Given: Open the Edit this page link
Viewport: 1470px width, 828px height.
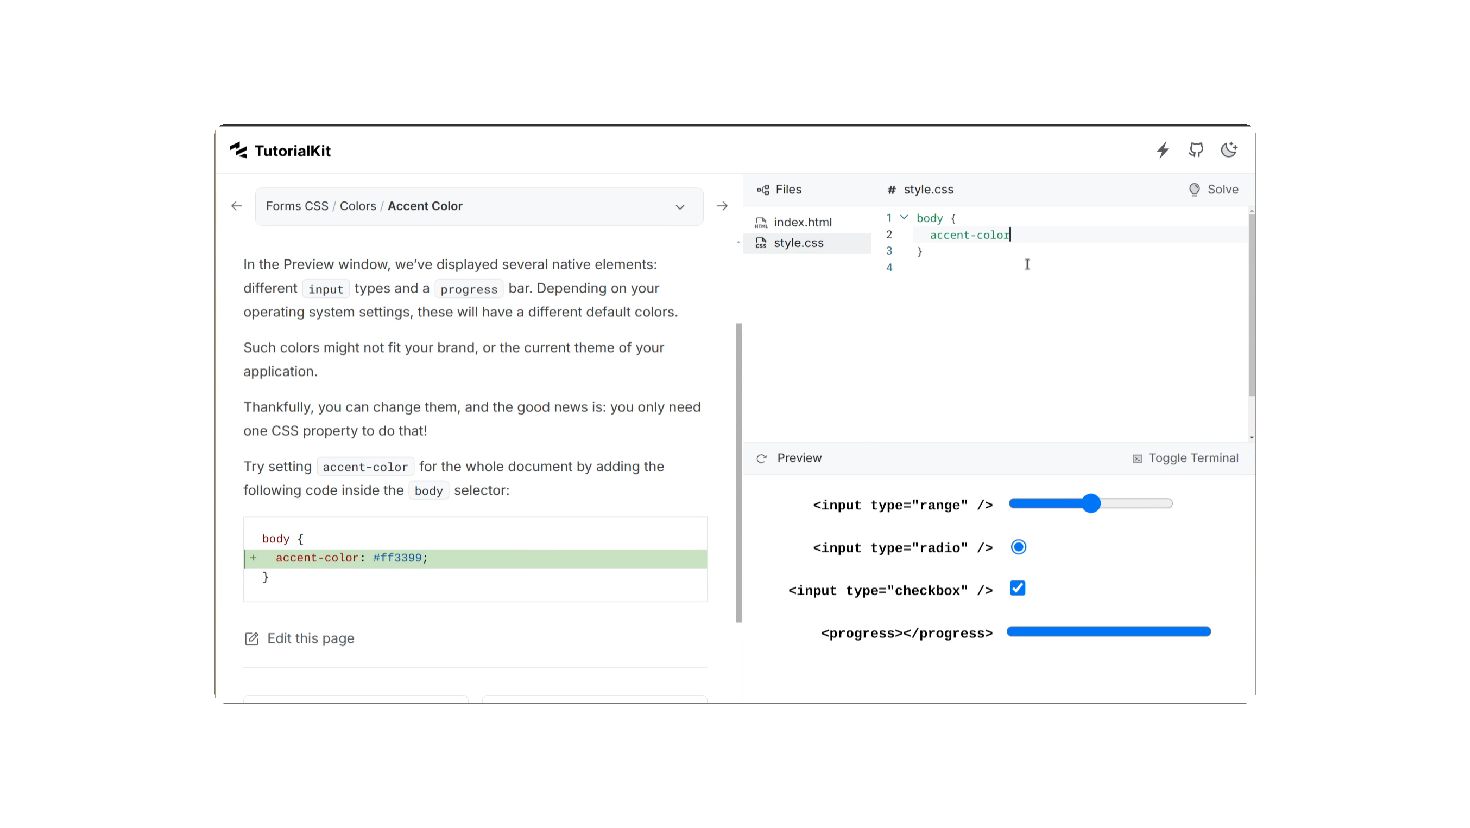Looking at the screenshot, I should (300, 638).
